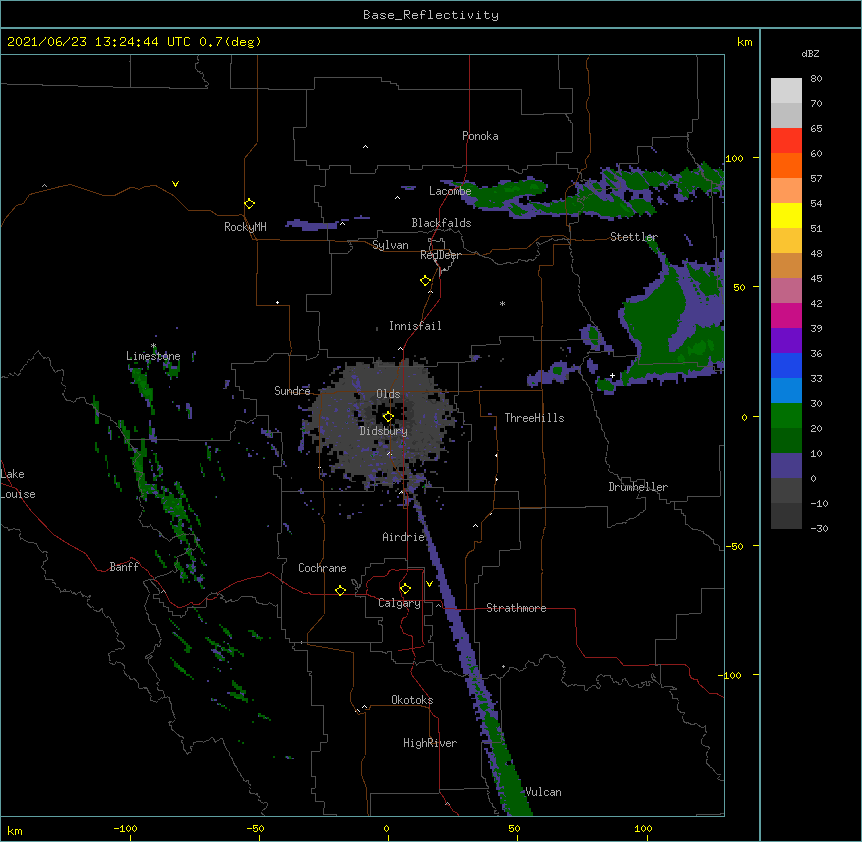Click the Innisfail label
The image size is (862, 842).
tap(415, 326)
